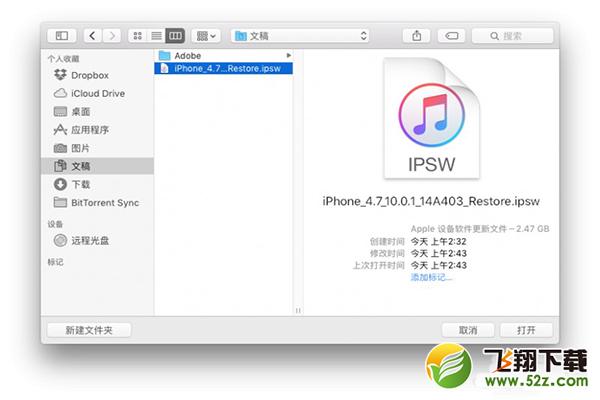
Task: Click the Share toolbar icon
Action: [417, 36]
